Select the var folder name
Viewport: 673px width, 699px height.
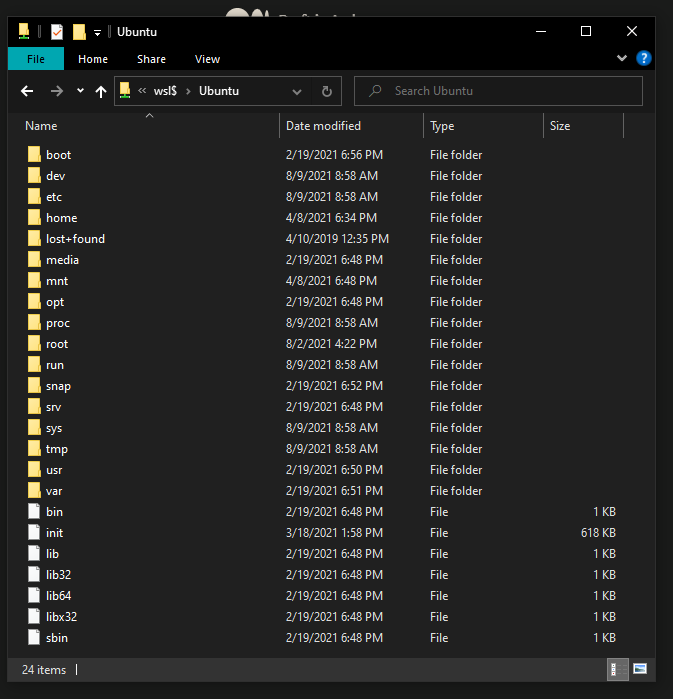[x=54, y=491]
